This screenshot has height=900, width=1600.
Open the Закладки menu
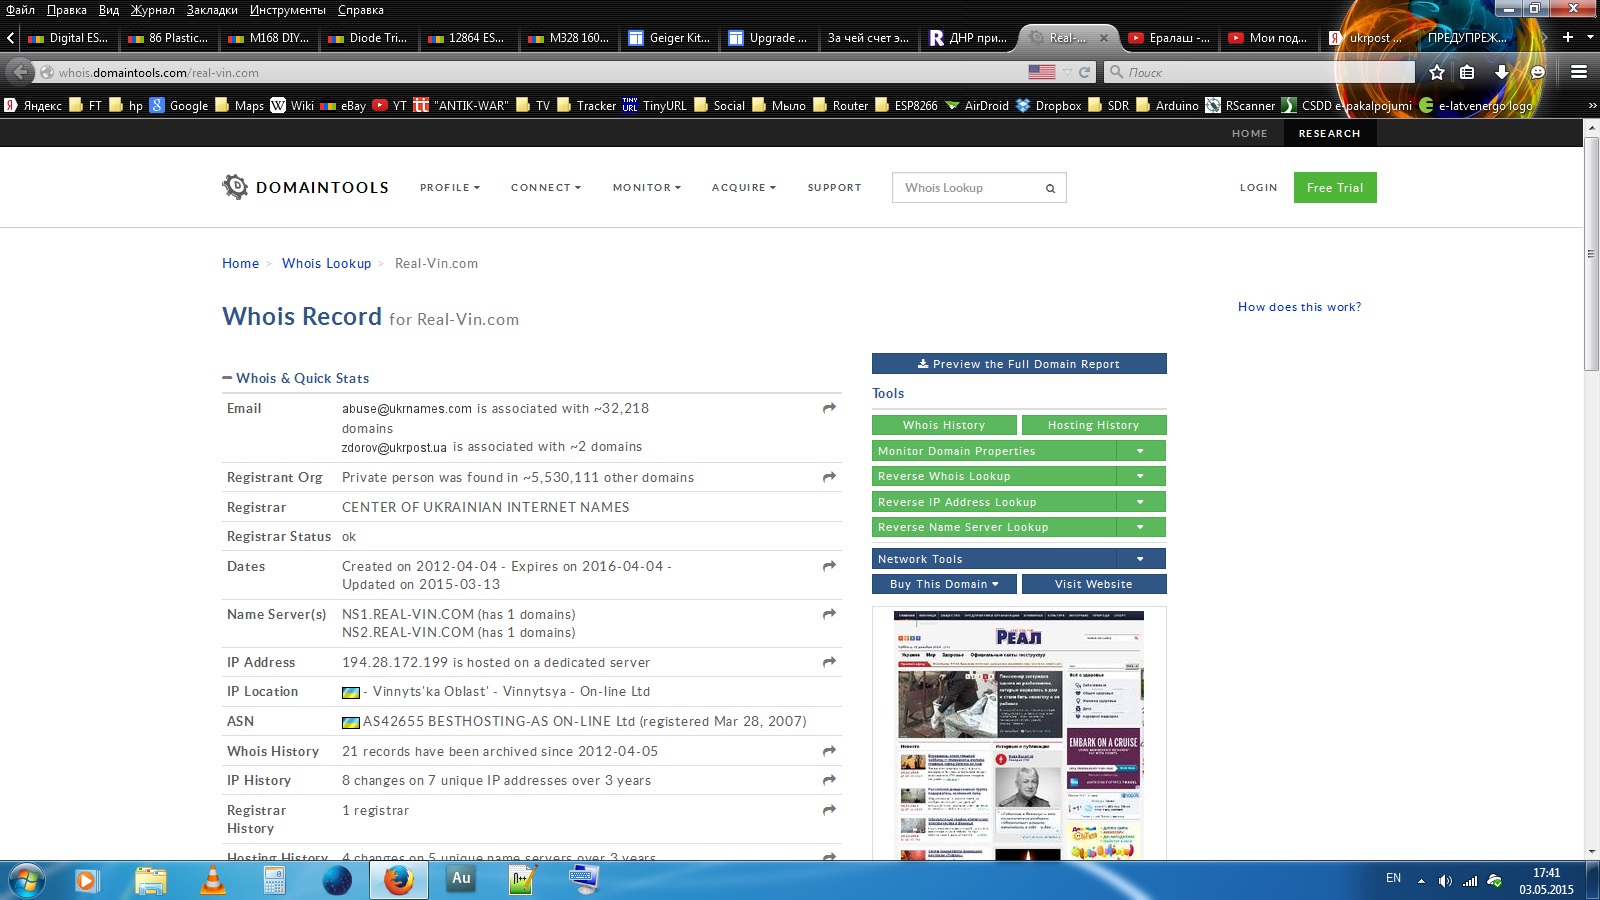click(x=212, y=10)
